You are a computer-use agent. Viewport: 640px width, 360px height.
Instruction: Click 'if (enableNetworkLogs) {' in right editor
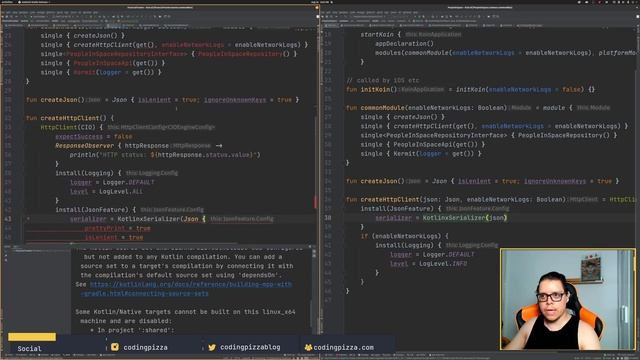pos(404,236)
